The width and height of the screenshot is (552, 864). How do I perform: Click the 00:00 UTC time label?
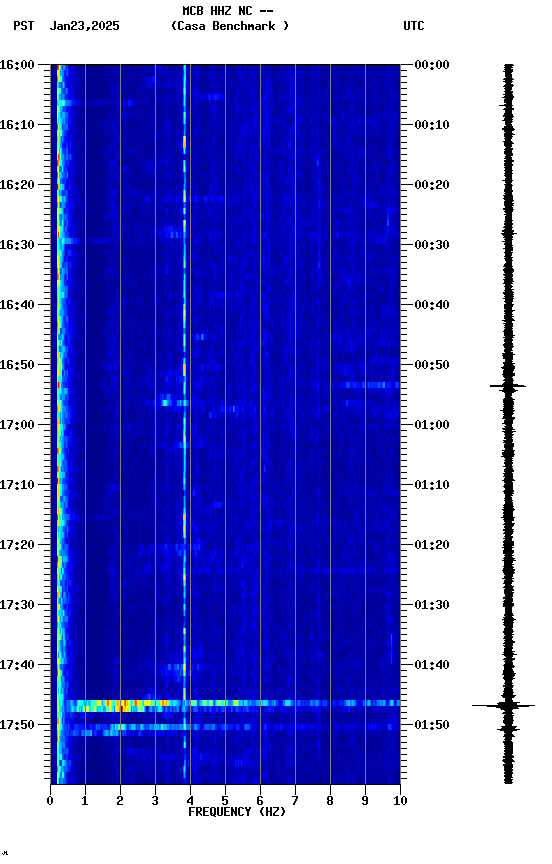432,65
